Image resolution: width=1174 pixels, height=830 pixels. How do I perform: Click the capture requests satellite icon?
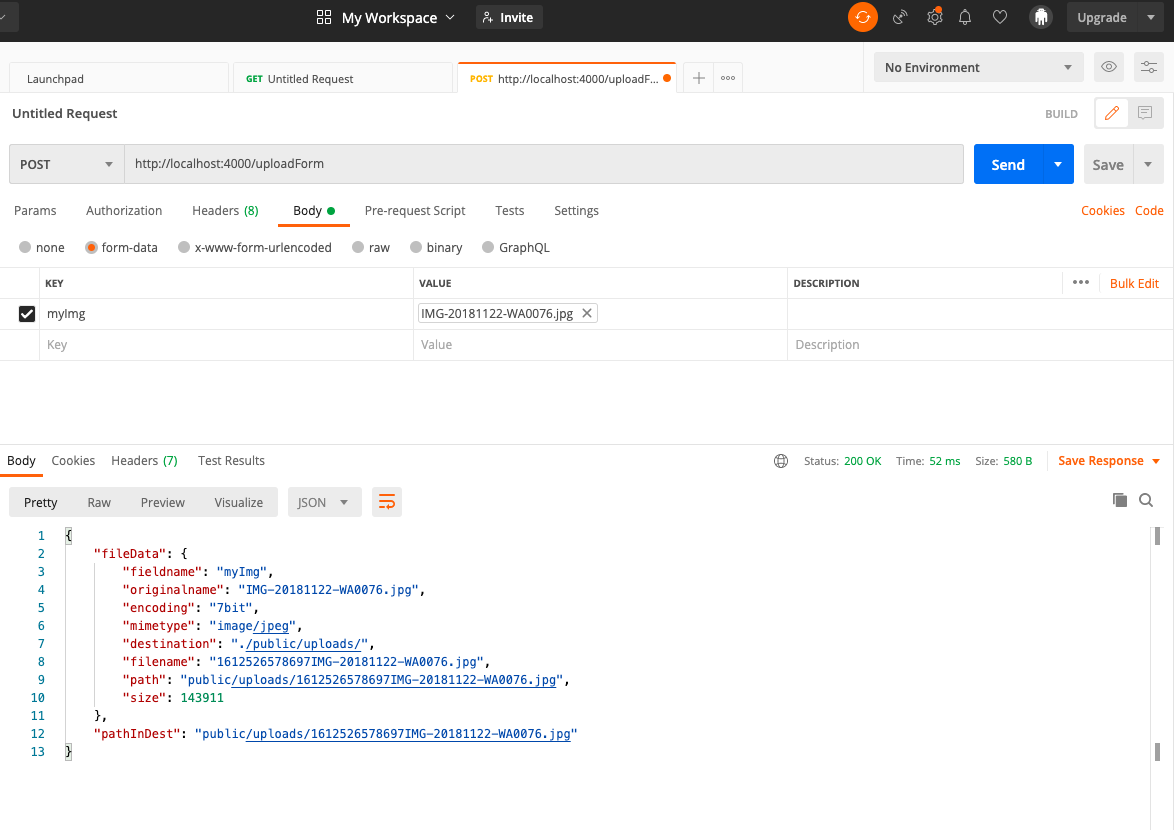click(899, 17)
